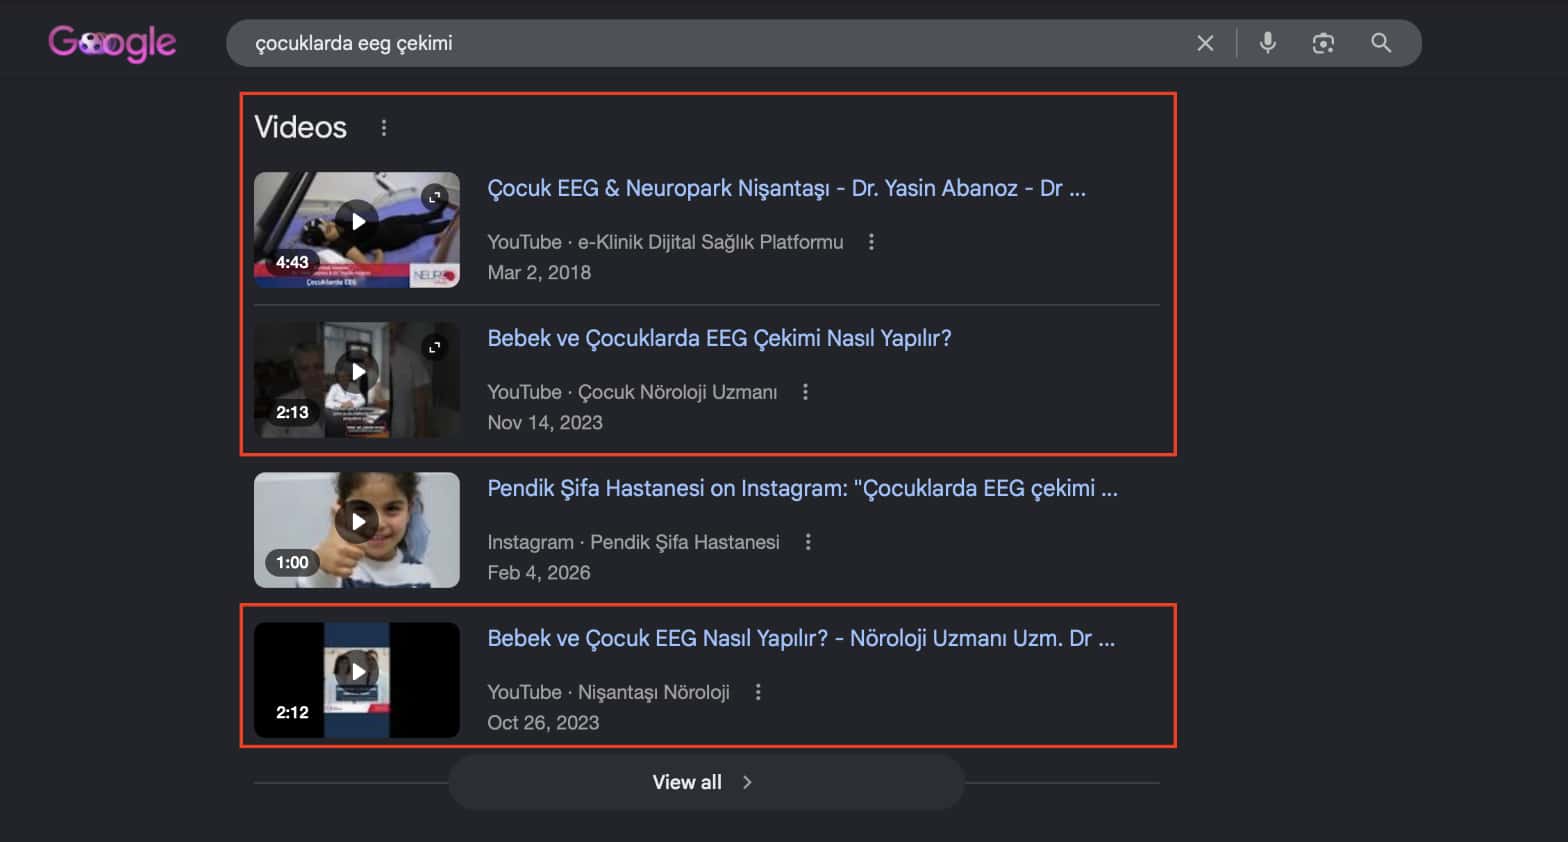Click the View all videos button
The height and width of the screenshot is (842, 1568).
coord(706,782)
